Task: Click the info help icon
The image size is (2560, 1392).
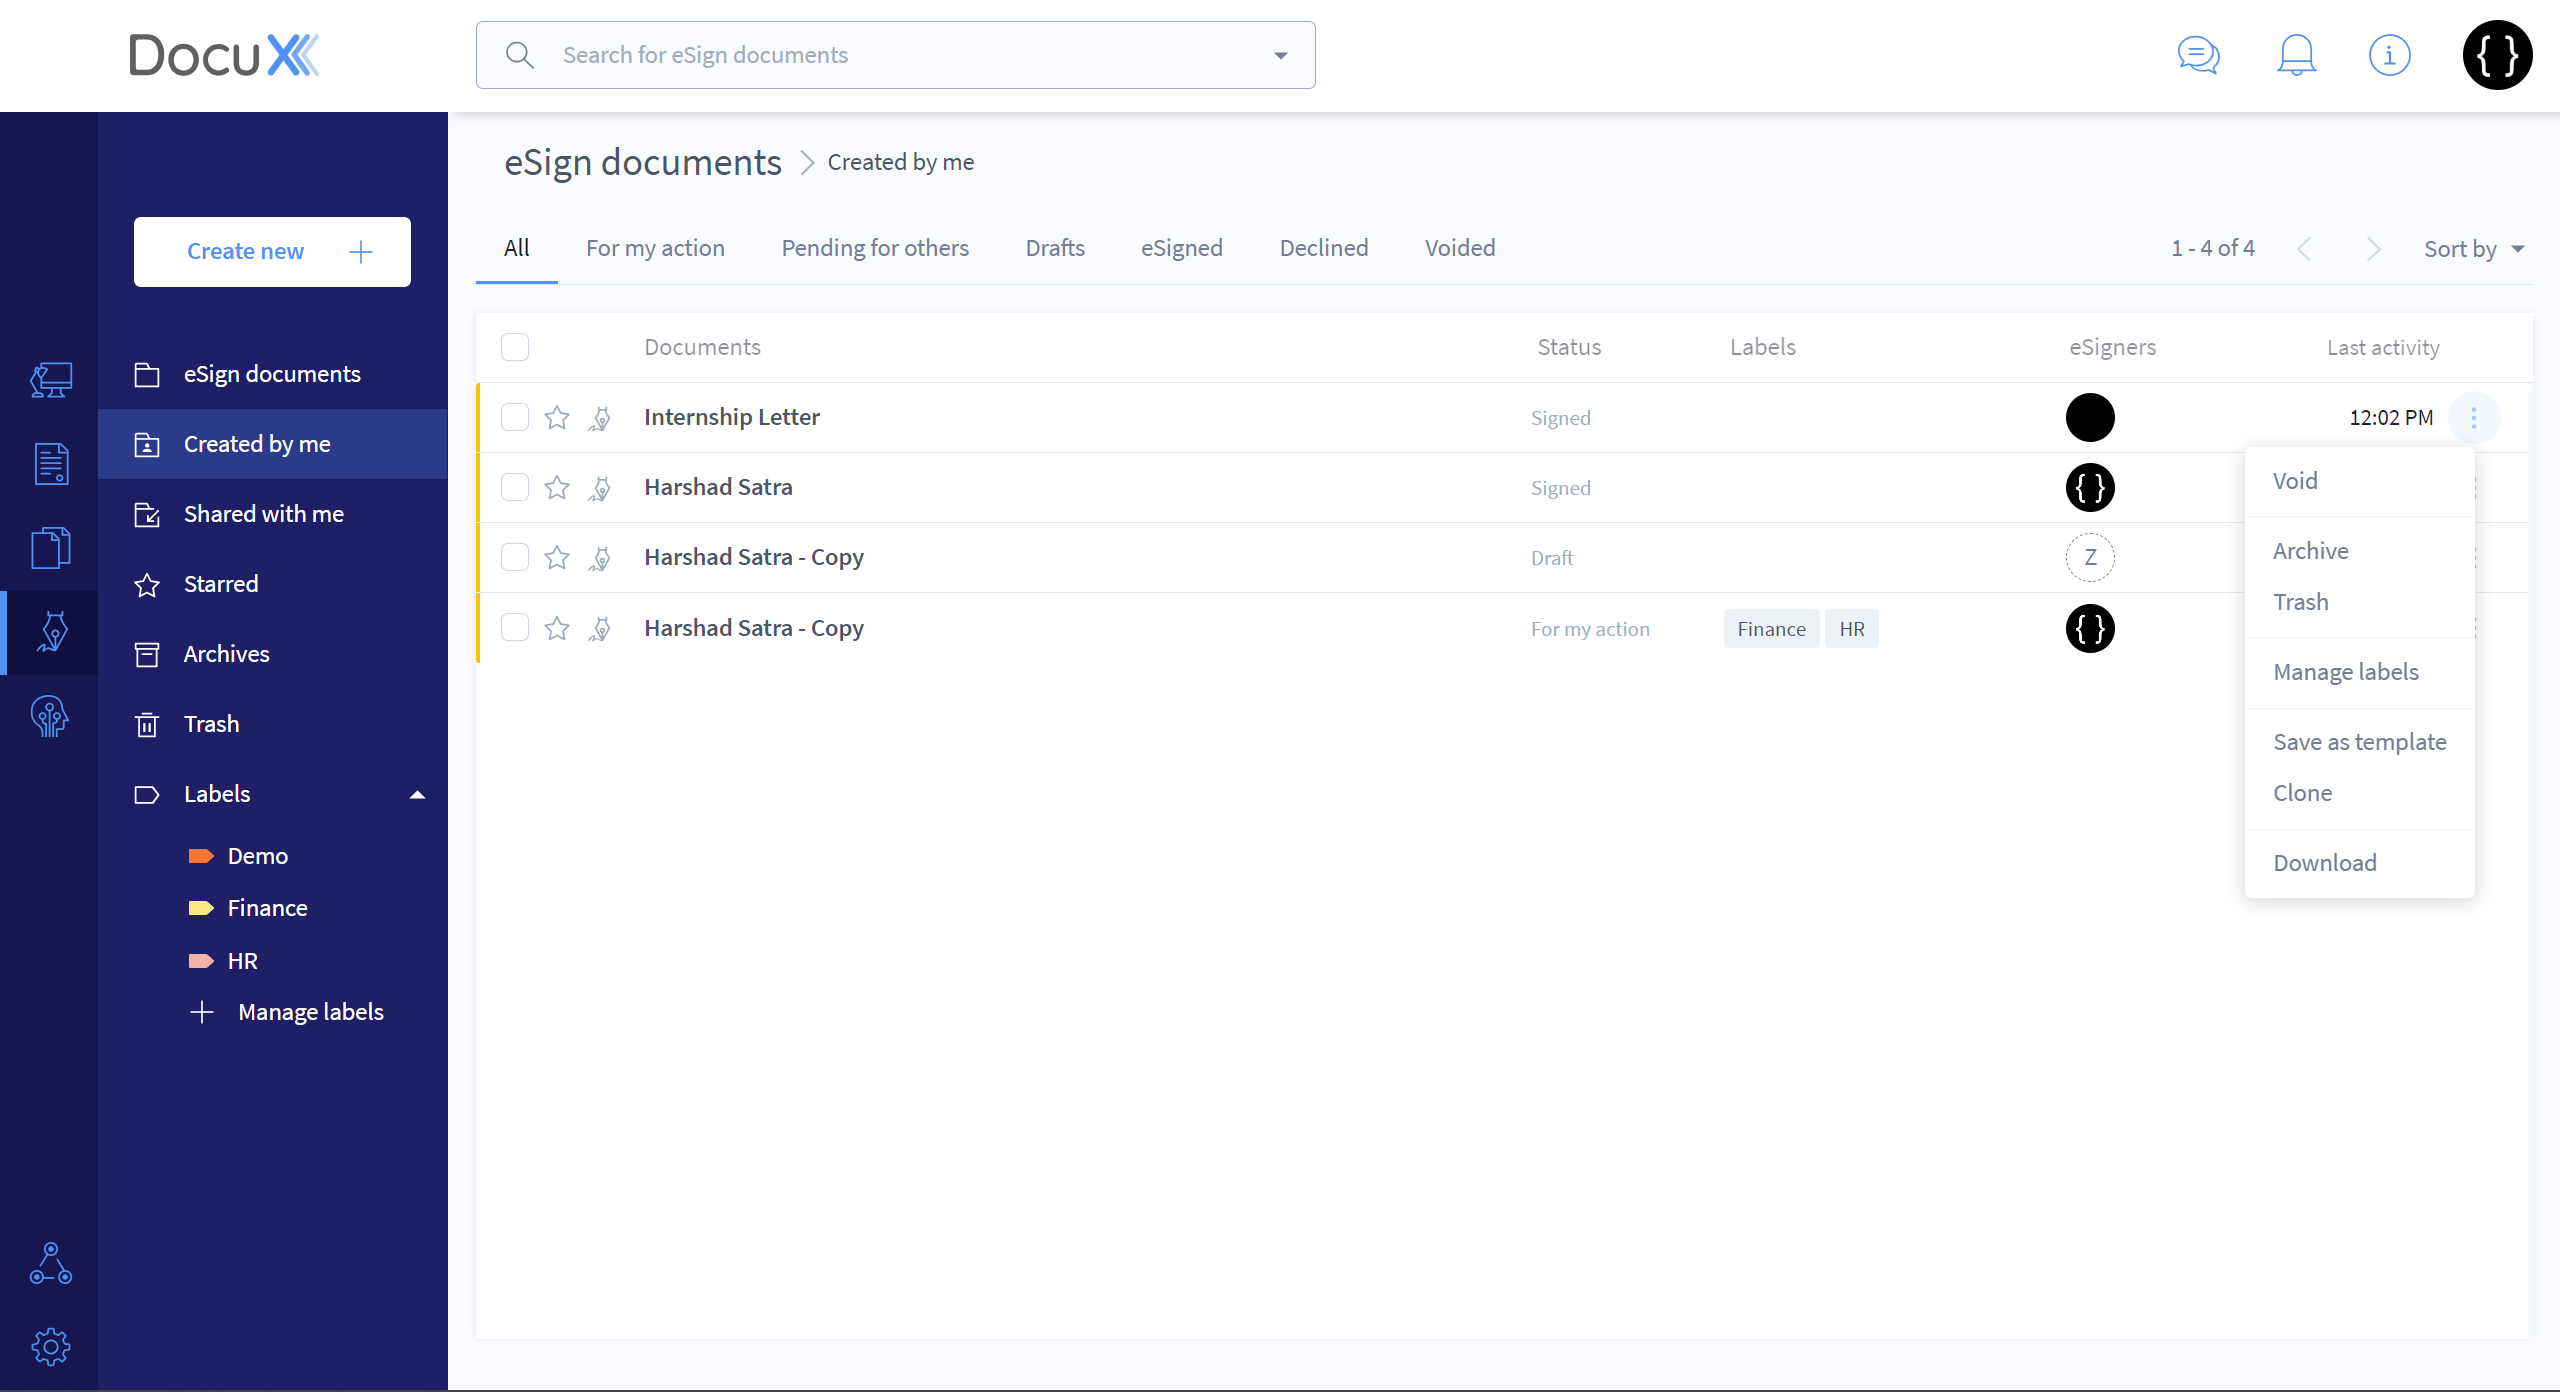Action: (2389, 55)
